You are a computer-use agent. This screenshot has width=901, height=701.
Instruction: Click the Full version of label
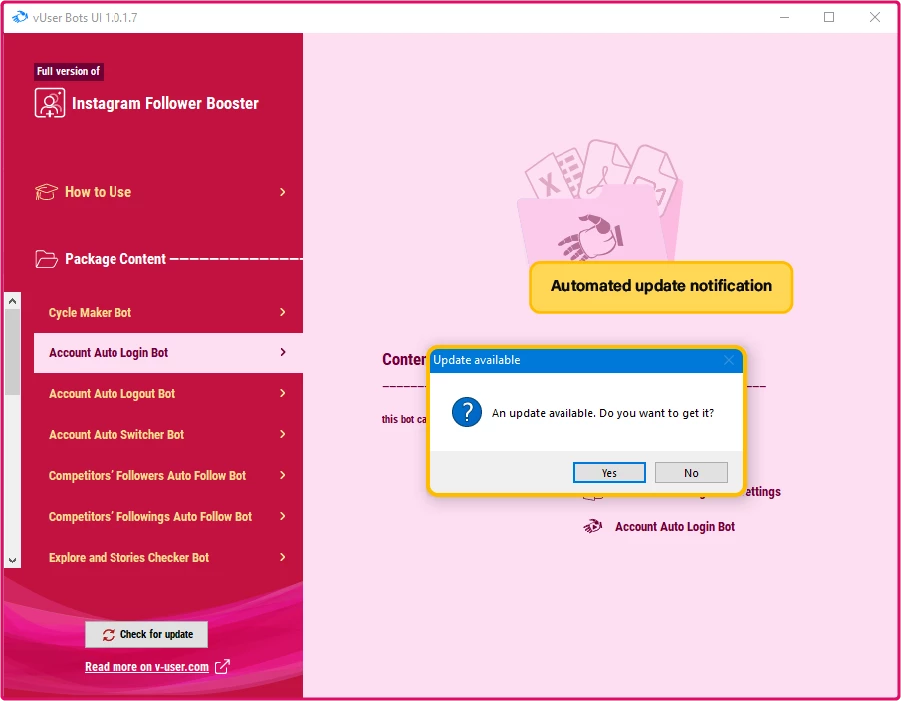[69, 71]
